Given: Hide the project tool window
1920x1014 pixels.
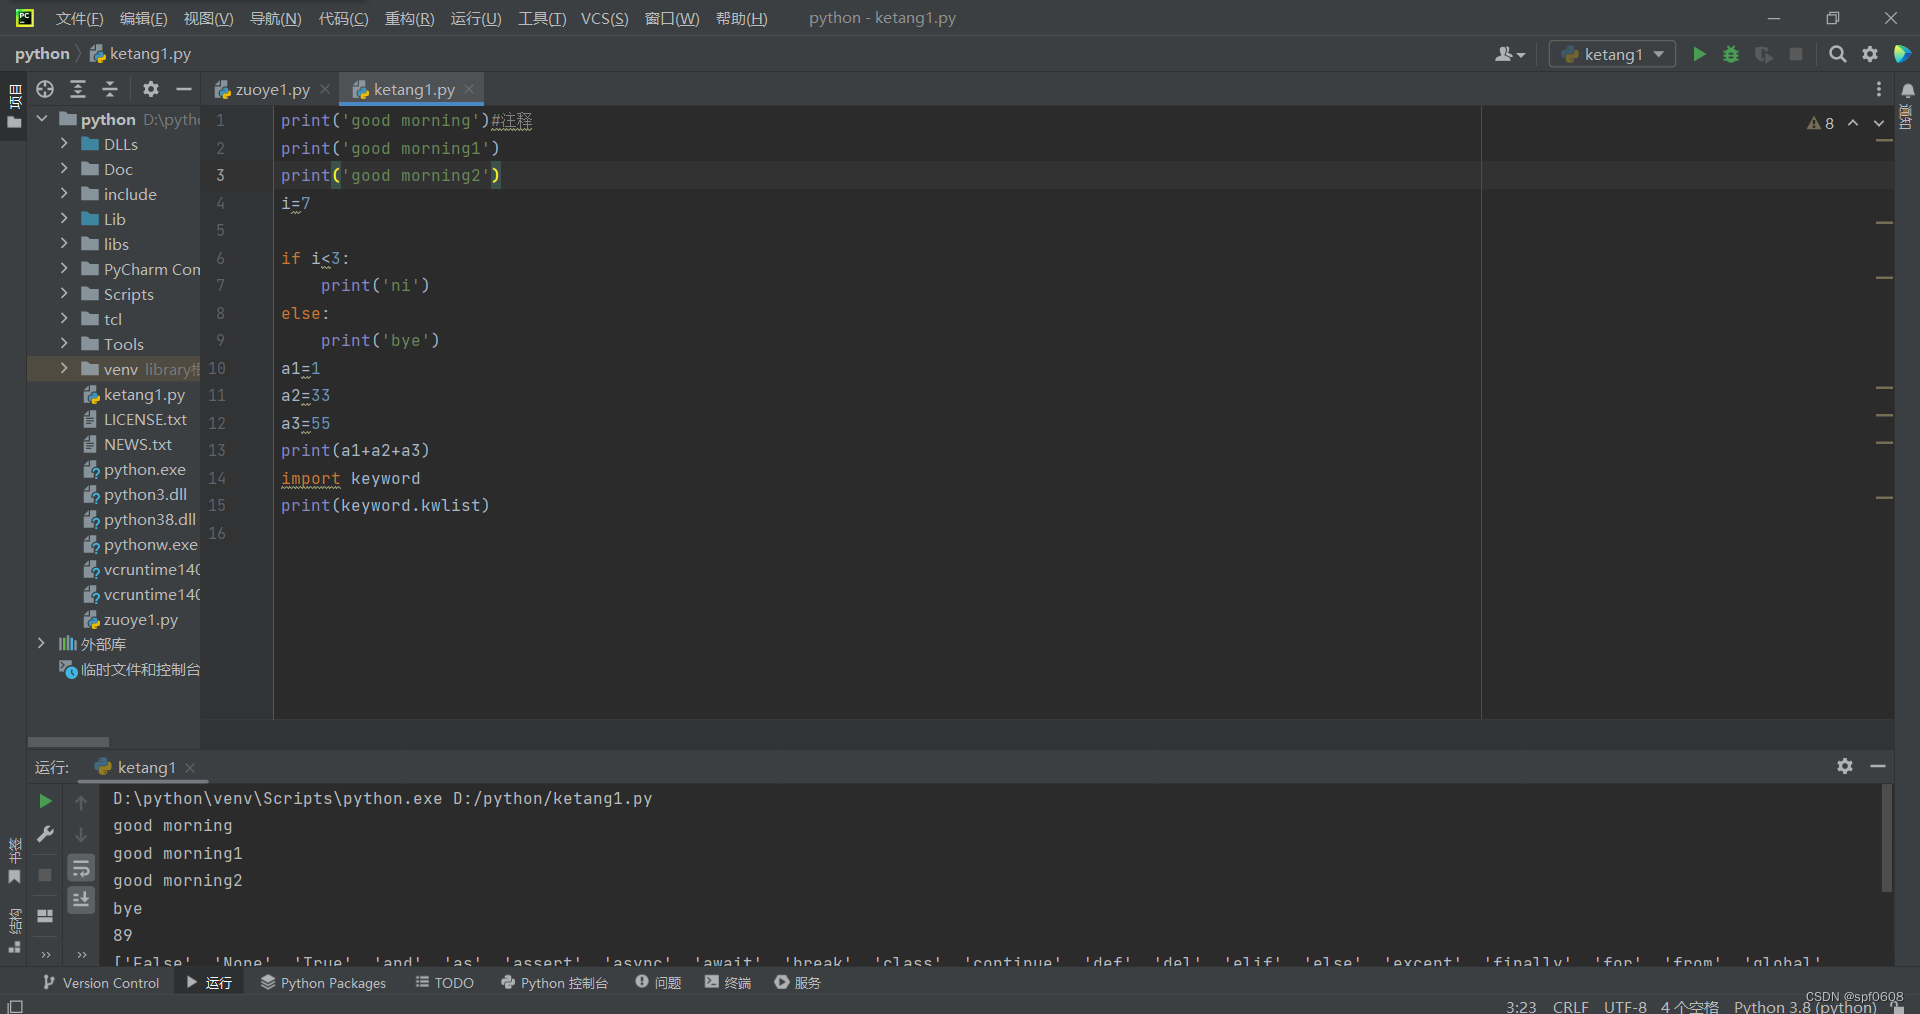Looking at the screenshot, I should click(183, 89).
